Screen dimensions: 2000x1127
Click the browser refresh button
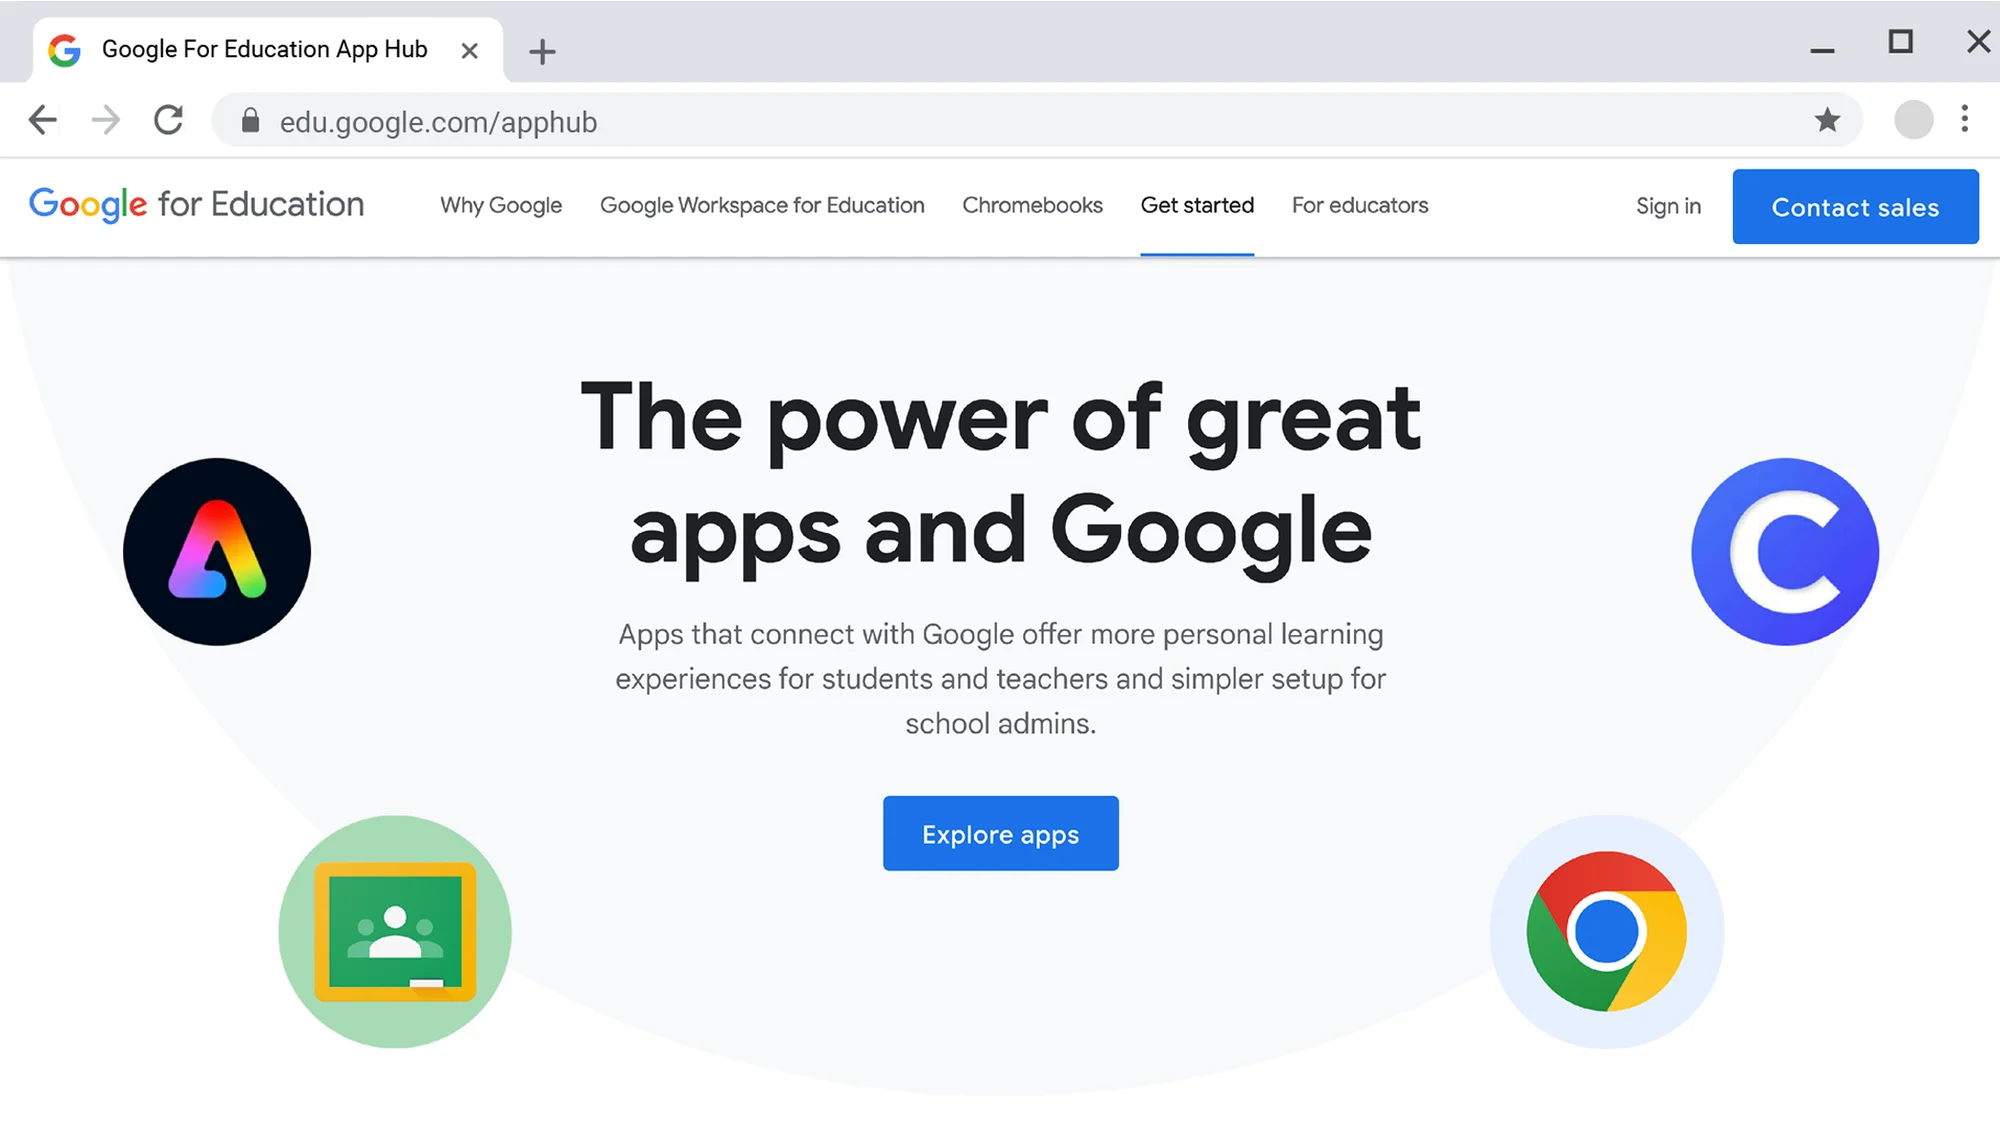pyautogui.click(x=169, y=121)
